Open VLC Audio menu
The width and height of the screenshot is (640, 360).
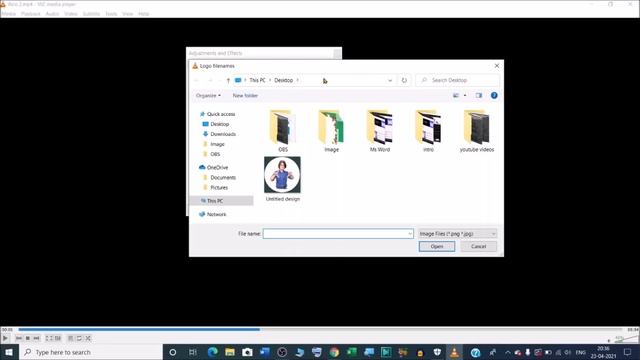pos(52,14)
